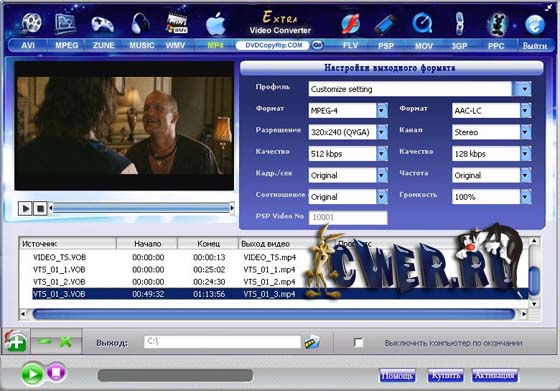Switch to the PSP format tab
Image resolution: width=560 pixels, height=391 pixels.
pyautogui.click(x=386, y=46)
